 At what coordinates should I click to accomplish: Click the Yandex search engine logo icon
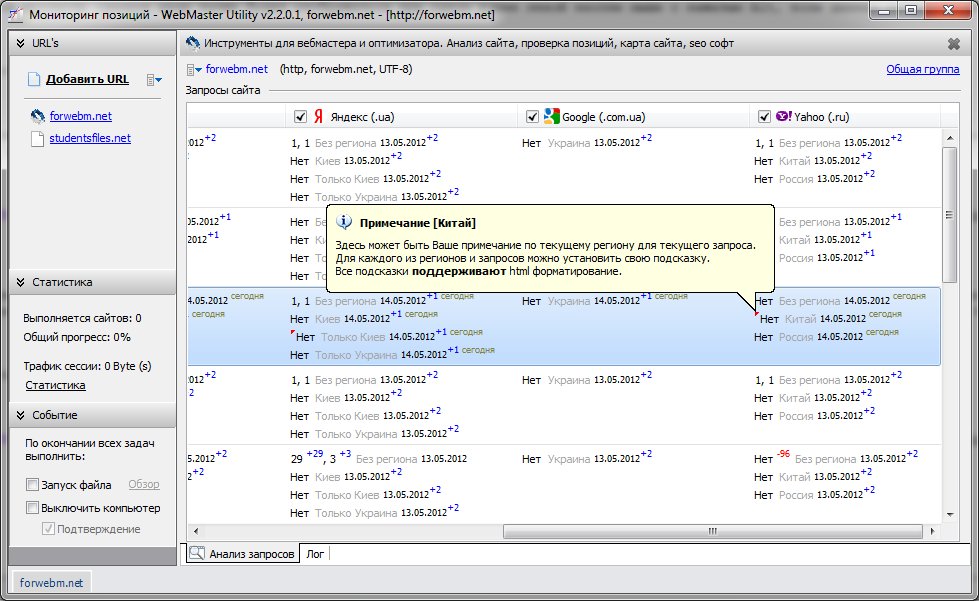319,117
